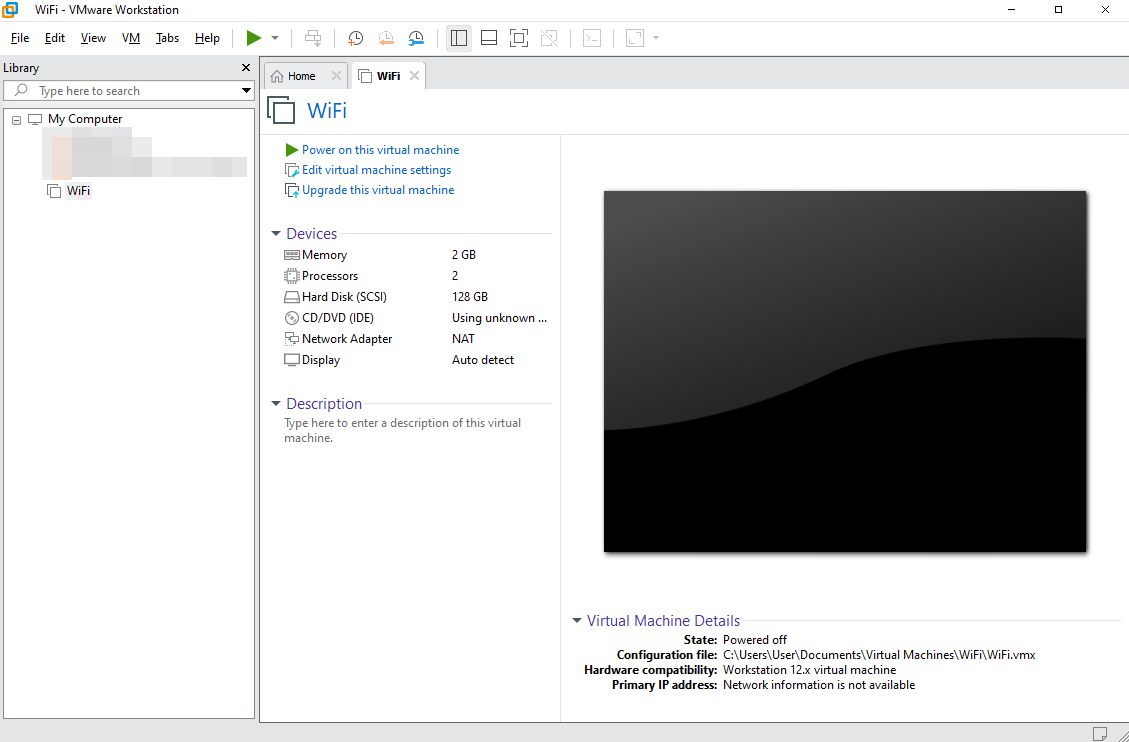Click the VM screen preview thumbnail
The width and height of the screenshot is (1129, 742).
point(845,371)
